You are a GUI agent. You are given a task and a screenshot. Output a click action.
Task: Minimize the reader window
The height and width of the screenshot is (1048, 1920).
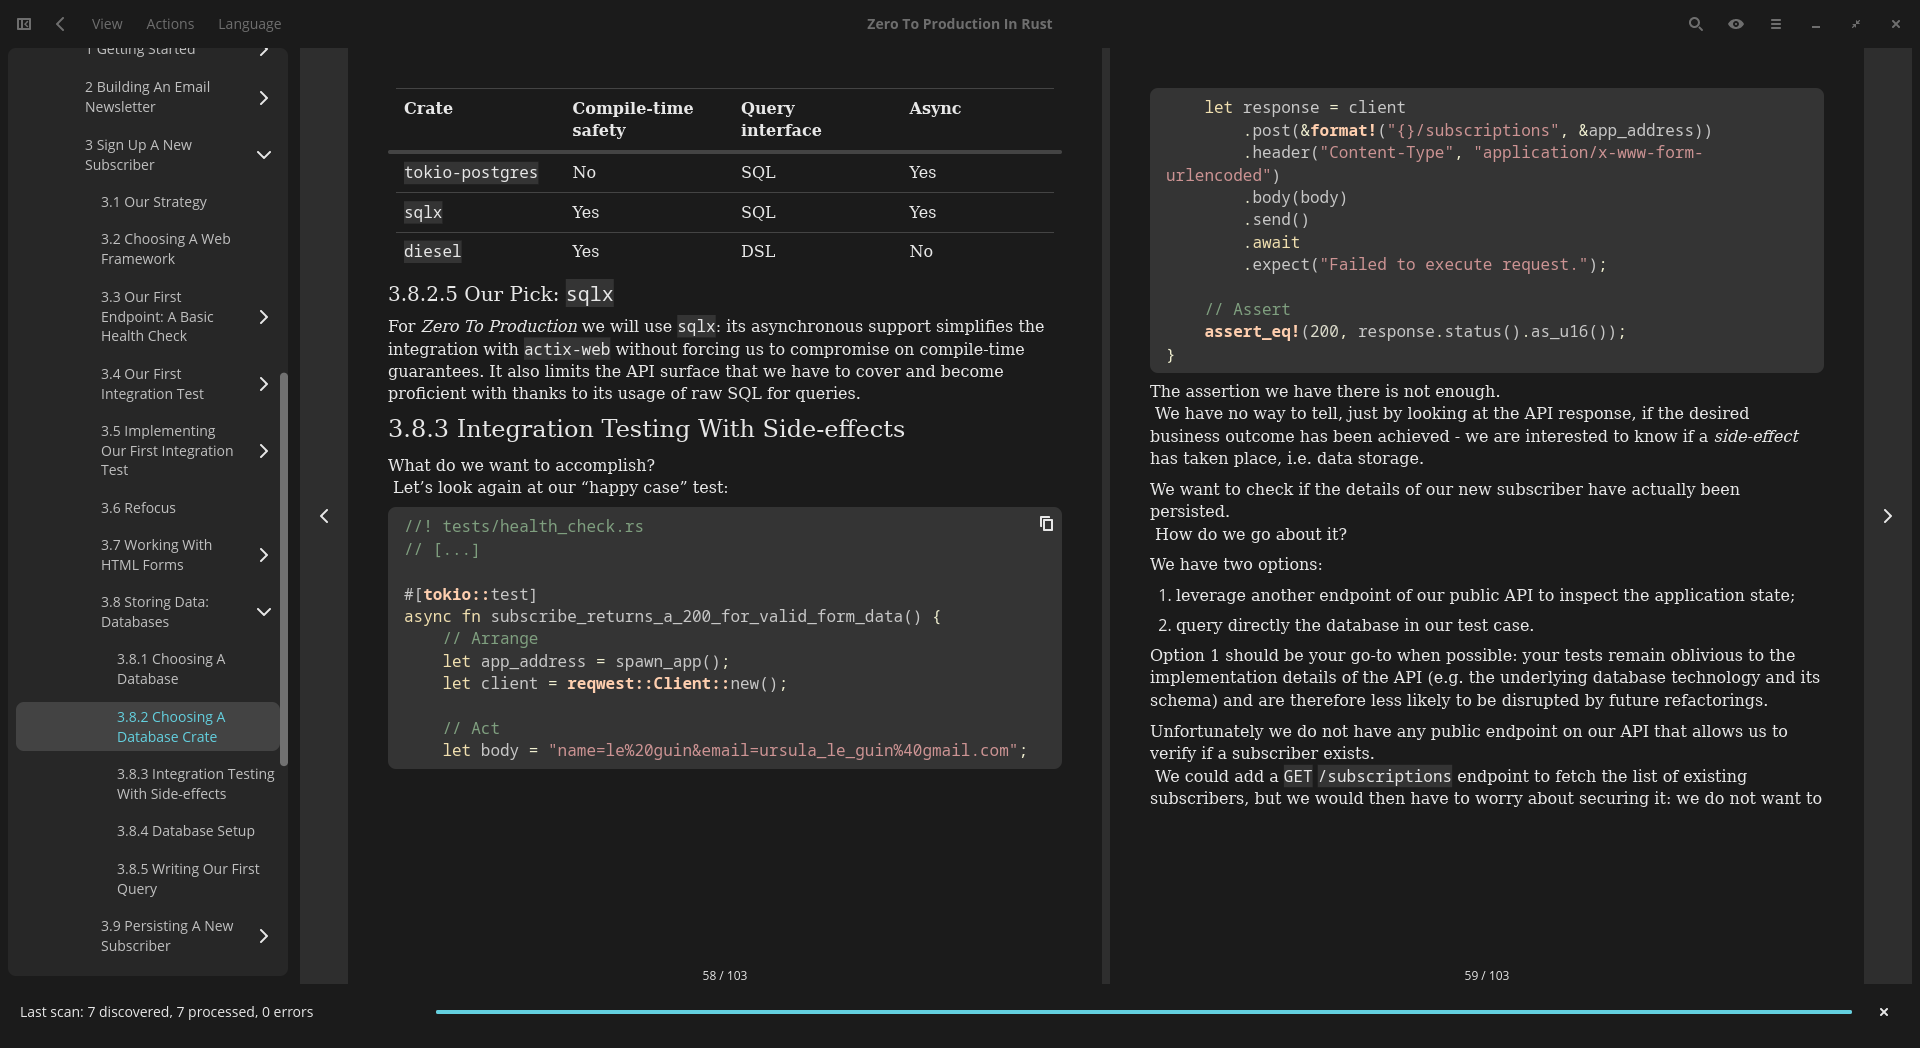(1815, 24)
